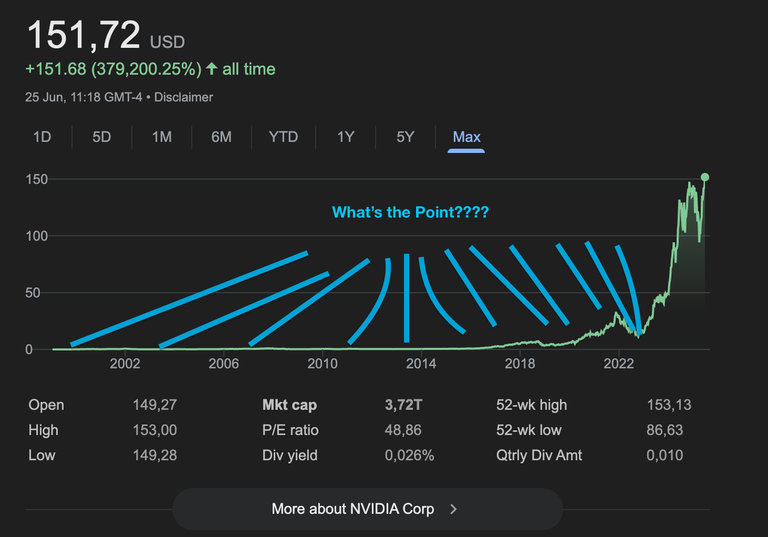Click the 2022 x-axis label
768x537 pixels.
pos(619,364)
